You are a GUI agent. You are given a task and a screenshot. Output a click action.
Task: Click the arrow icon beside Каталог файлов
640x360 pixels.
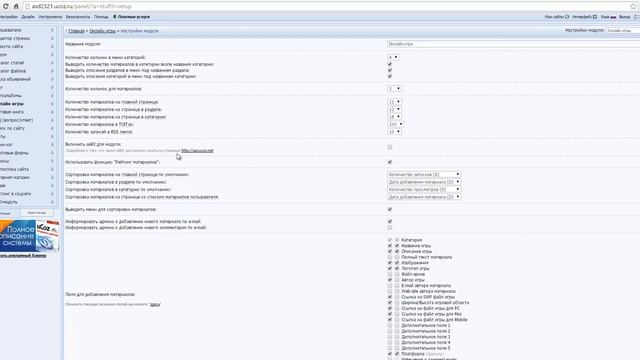pyautogui.click(x=52, y=71)
